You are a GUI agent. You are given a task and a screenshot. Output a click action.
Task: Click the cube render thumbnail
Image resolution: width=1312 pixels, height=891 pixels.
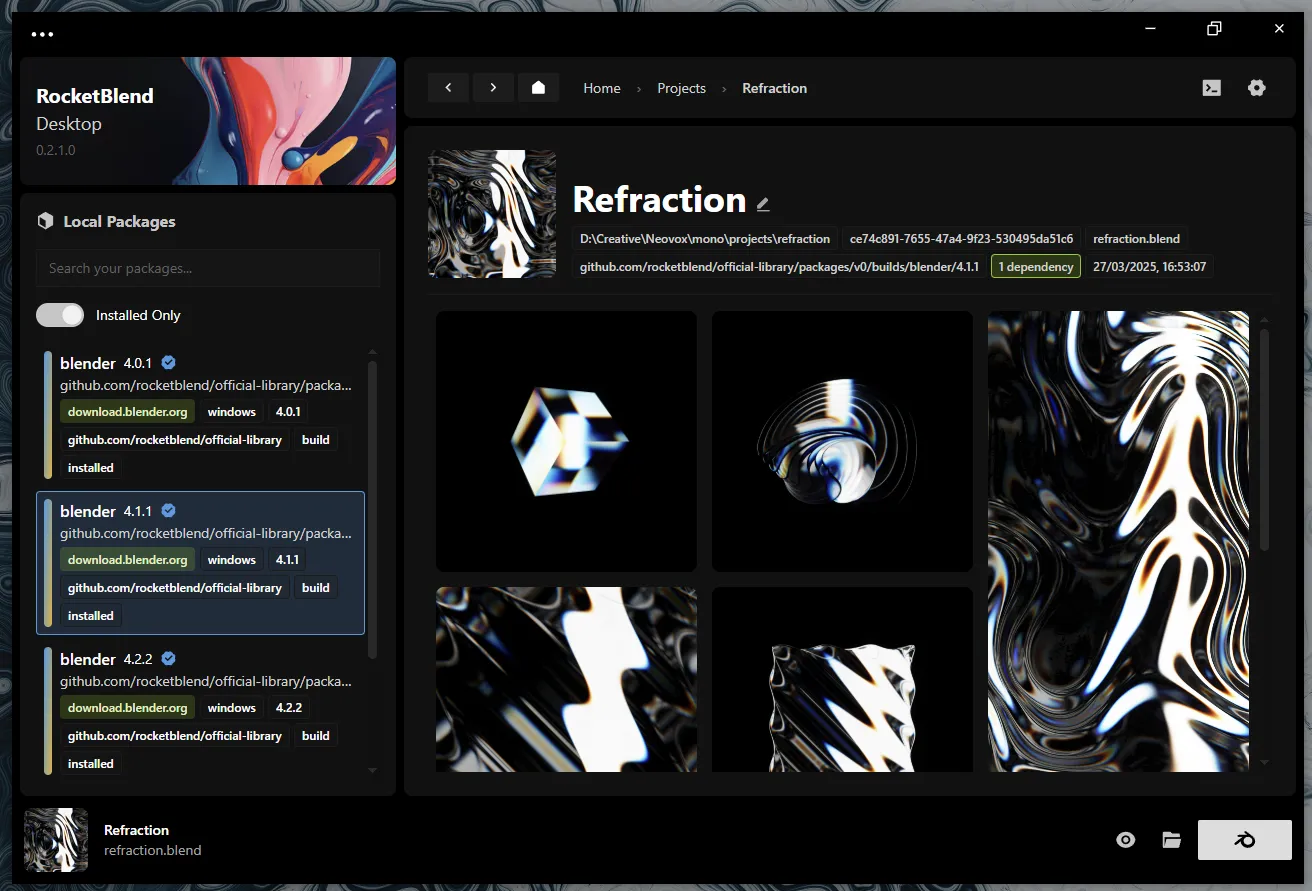point(566,441)
